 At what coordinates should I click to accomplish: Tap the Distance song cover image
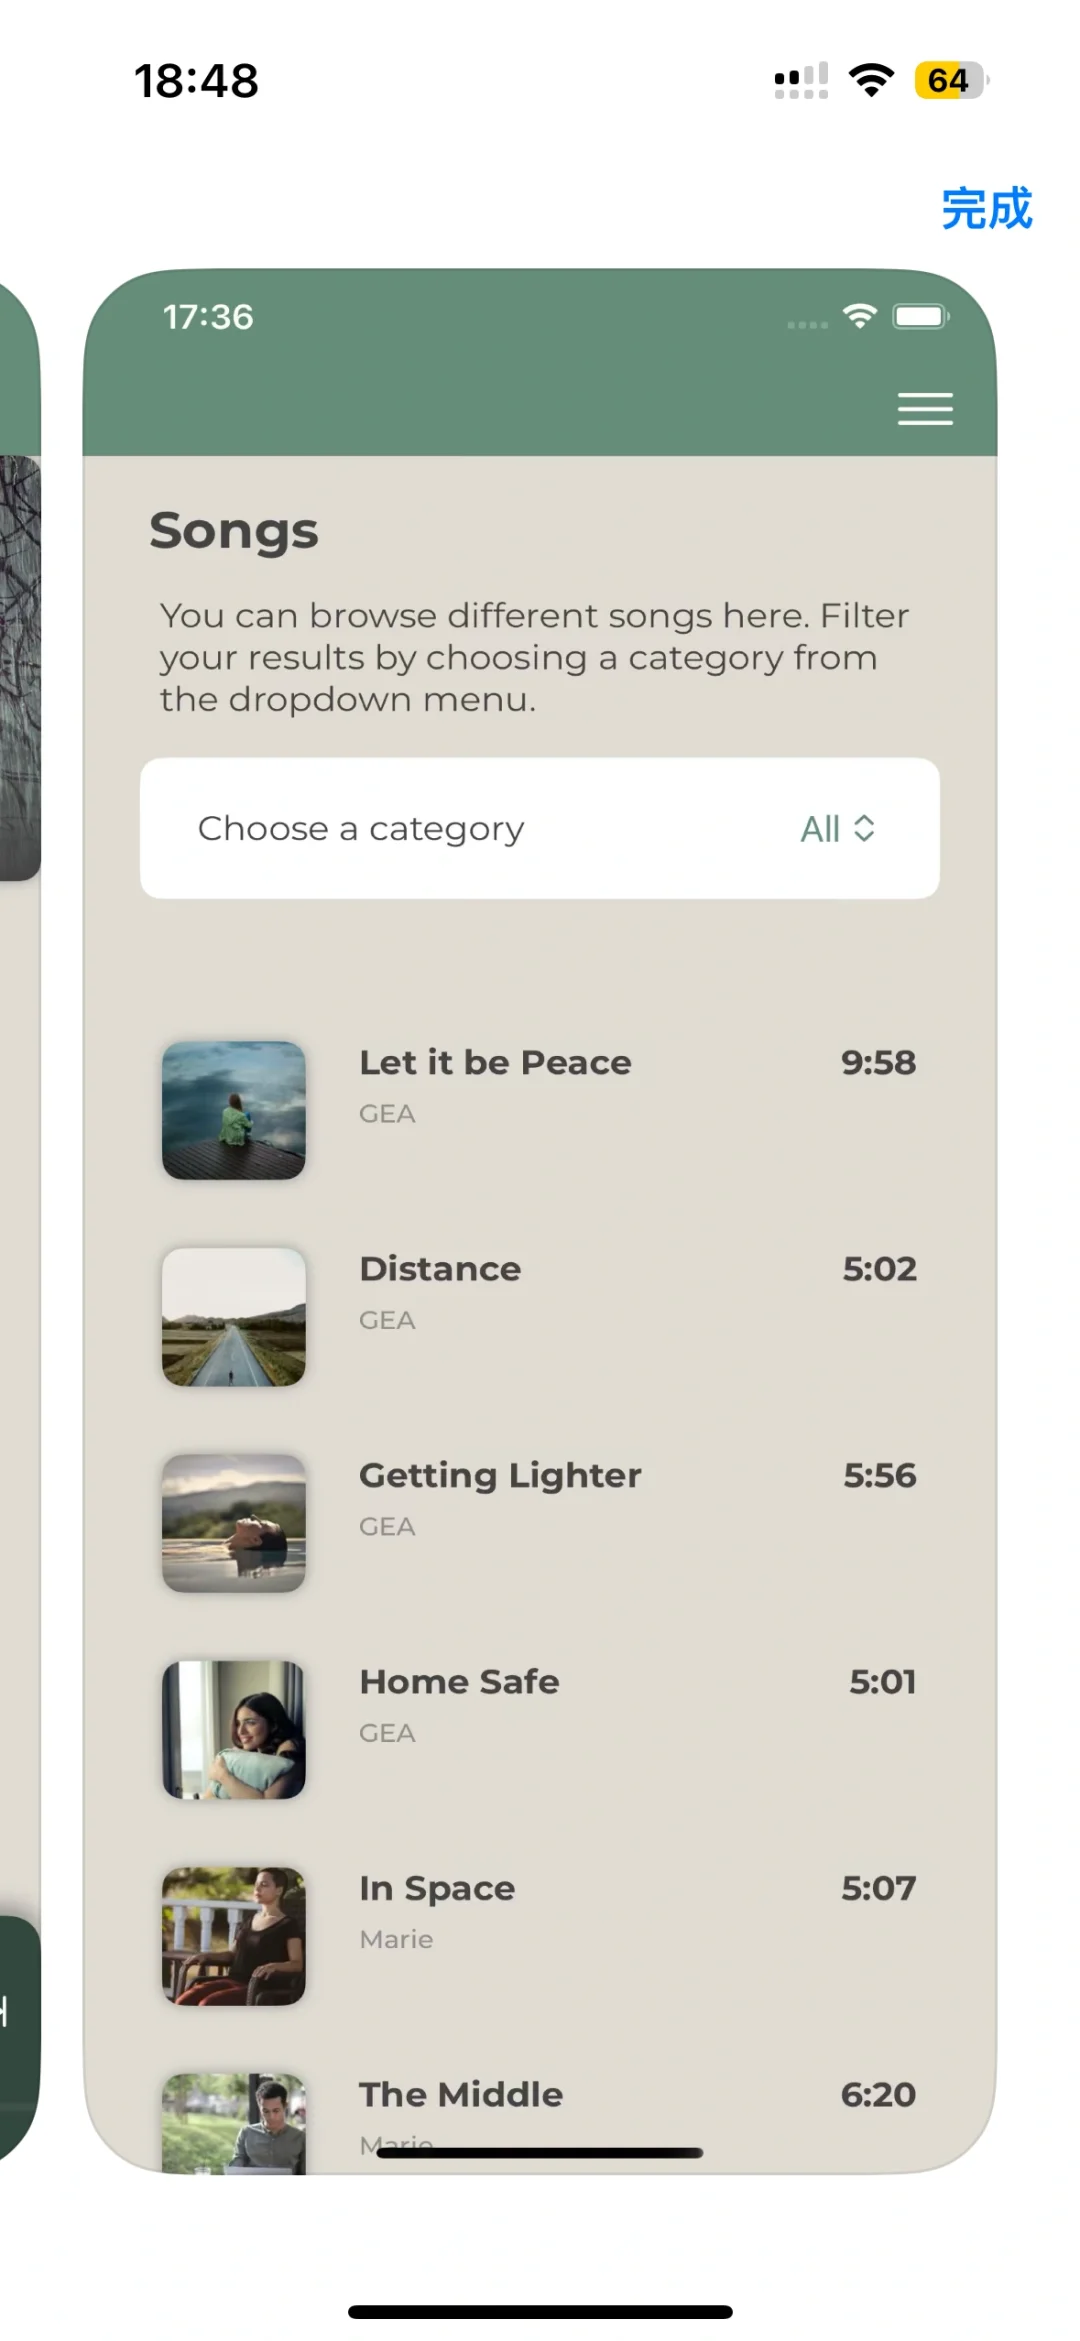point(234,1316)
